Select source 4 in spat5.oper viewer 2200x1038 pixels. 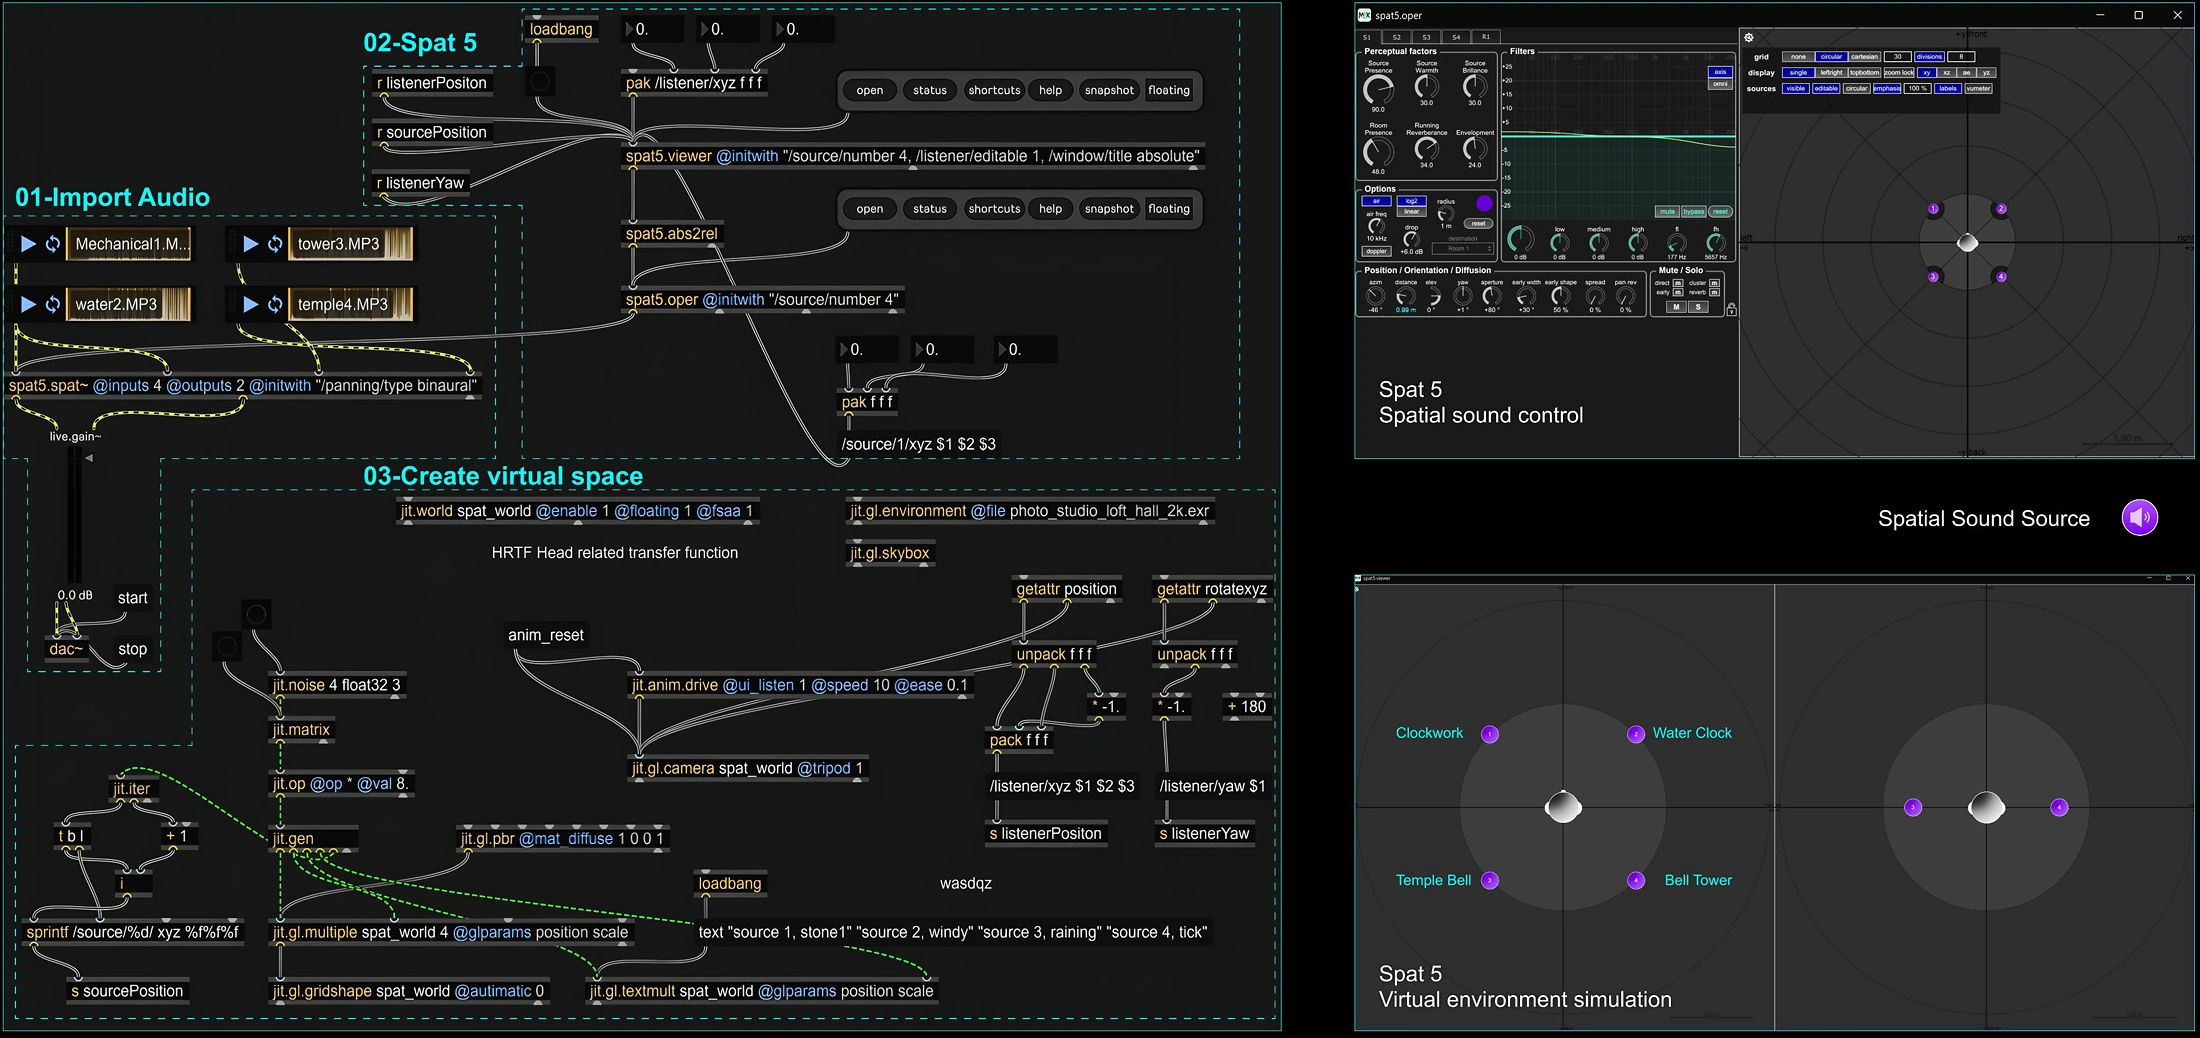2001,277
